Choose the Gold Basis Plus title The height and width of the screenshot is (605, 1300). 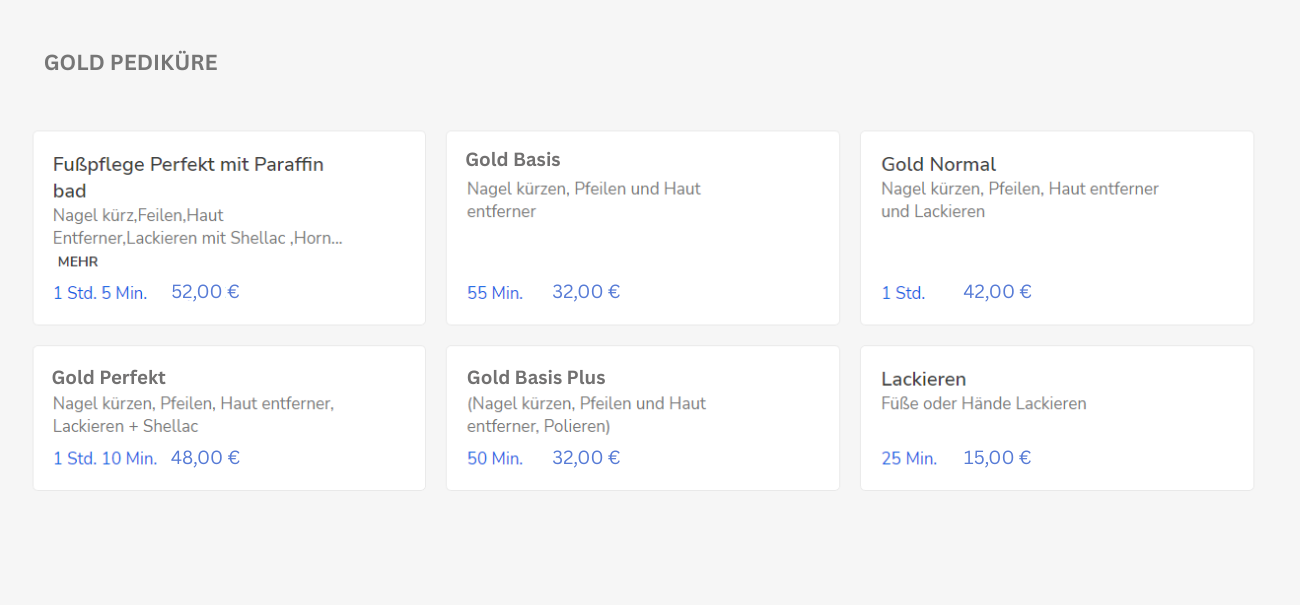[536, 378]
